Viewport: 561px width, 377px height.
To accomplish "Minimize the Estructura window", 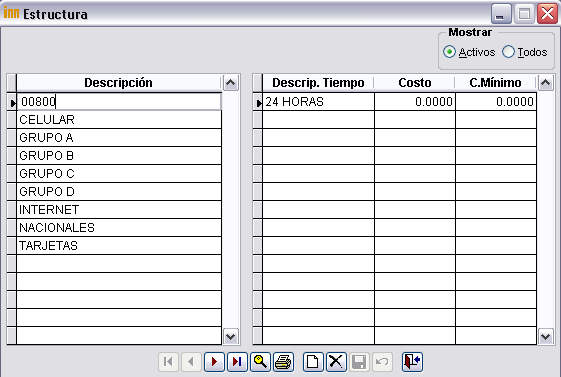I will 501,14.
